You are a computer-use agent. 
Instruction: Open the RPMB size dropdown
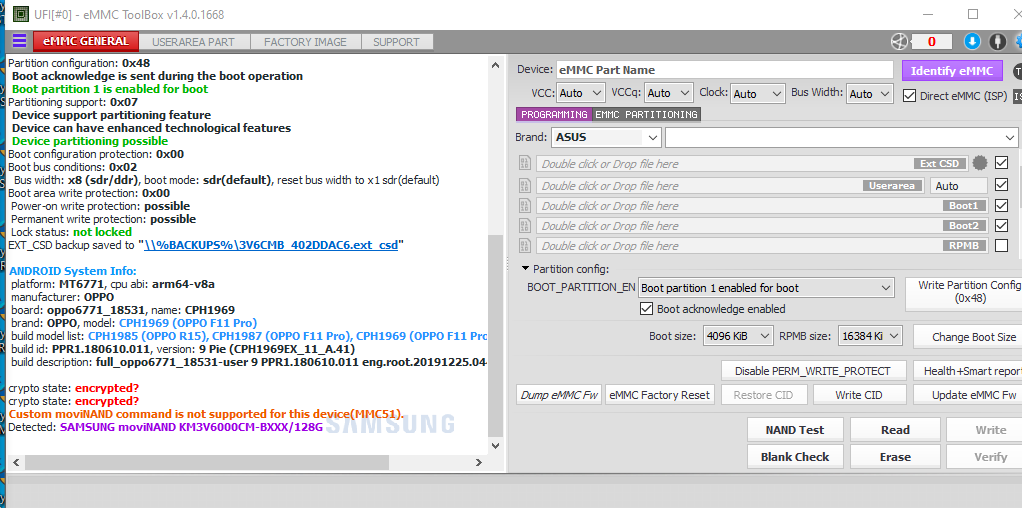[x=870, y=336]
